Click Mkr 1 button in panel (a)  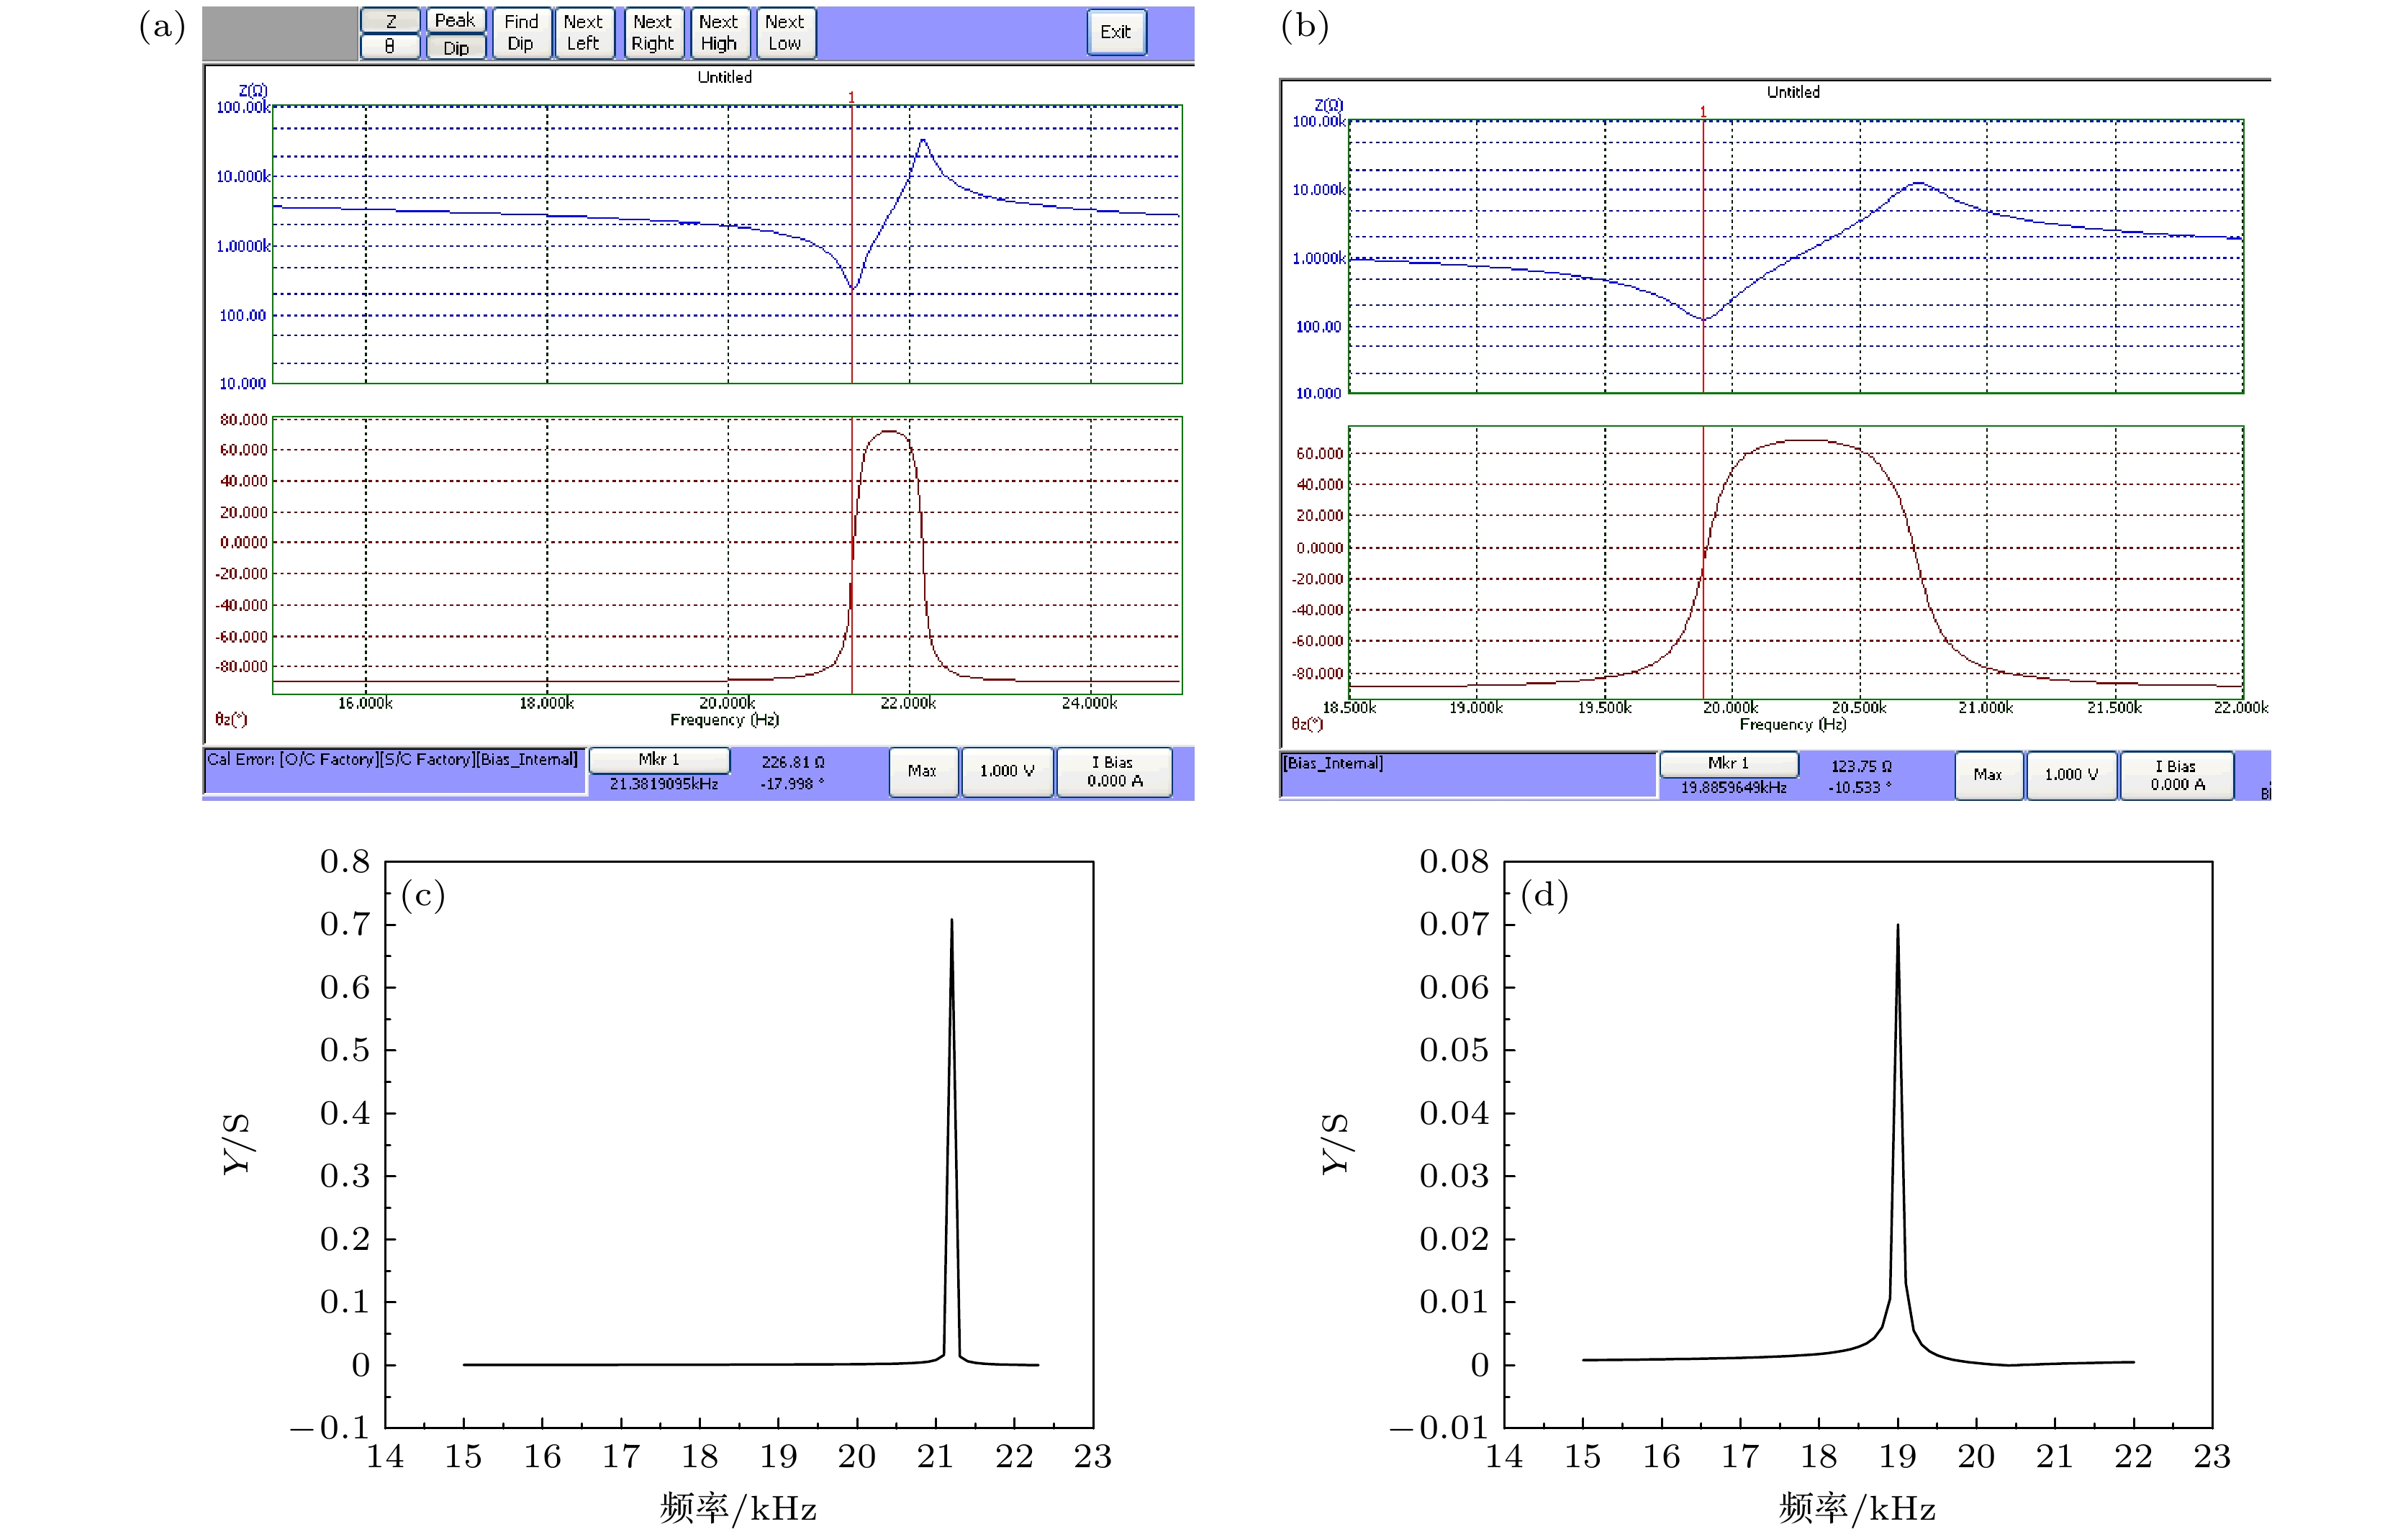(659, 760)
